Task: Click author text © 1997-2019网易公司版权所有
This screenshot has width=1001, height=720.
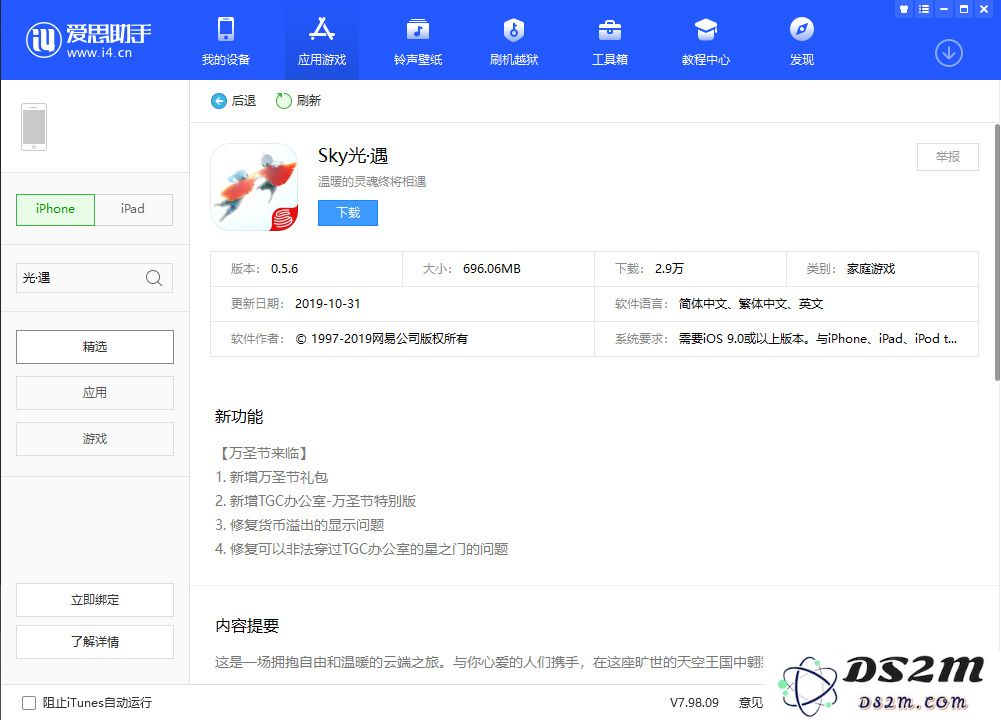Action: tap(382, 339)
